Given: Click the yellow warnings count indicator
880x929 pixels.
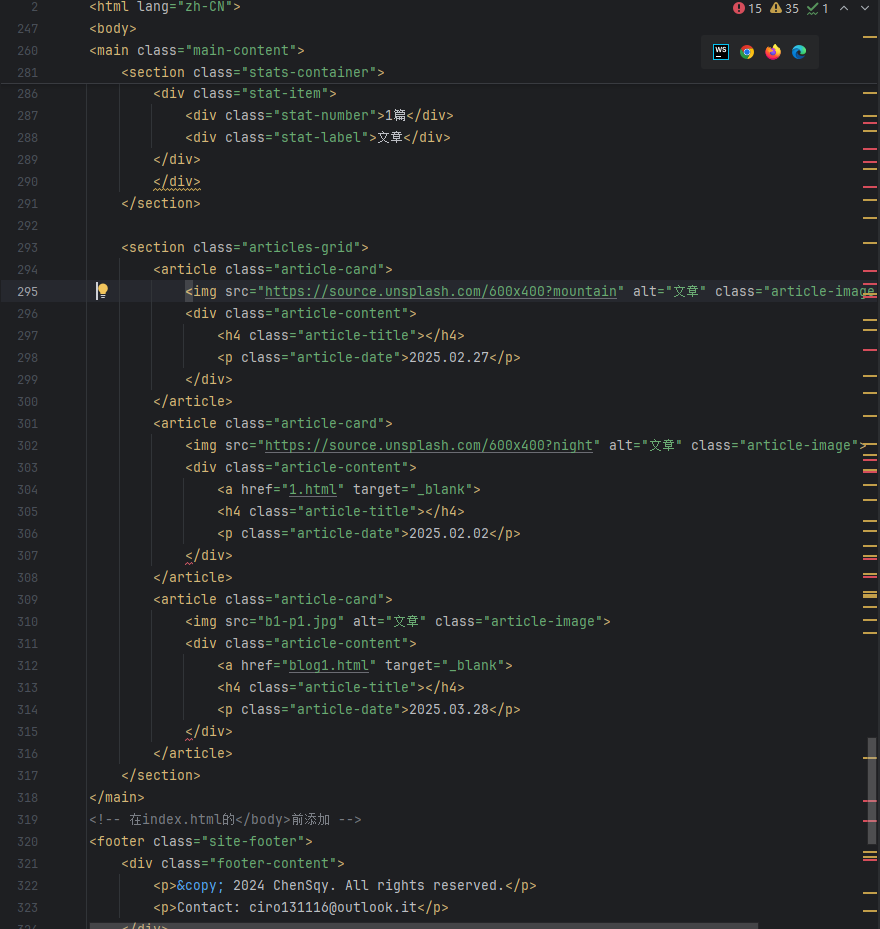Looking at the screenshot, I should [x=785, y=8].
